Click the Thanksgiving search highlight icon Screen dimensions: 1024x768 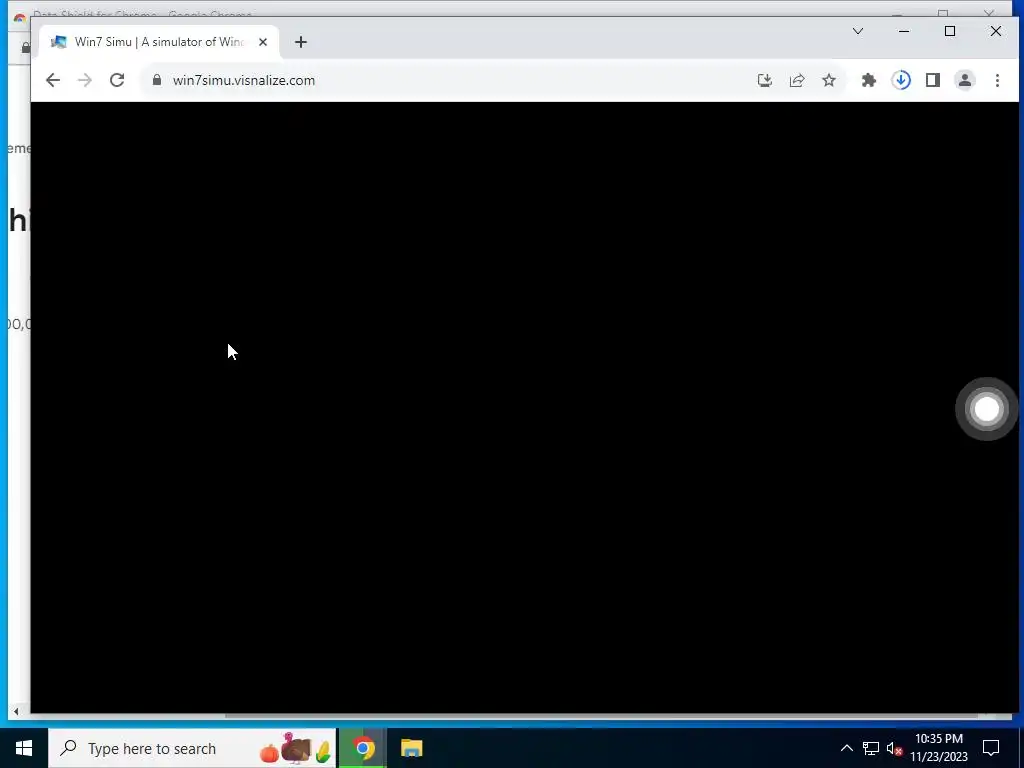point(296,748)
